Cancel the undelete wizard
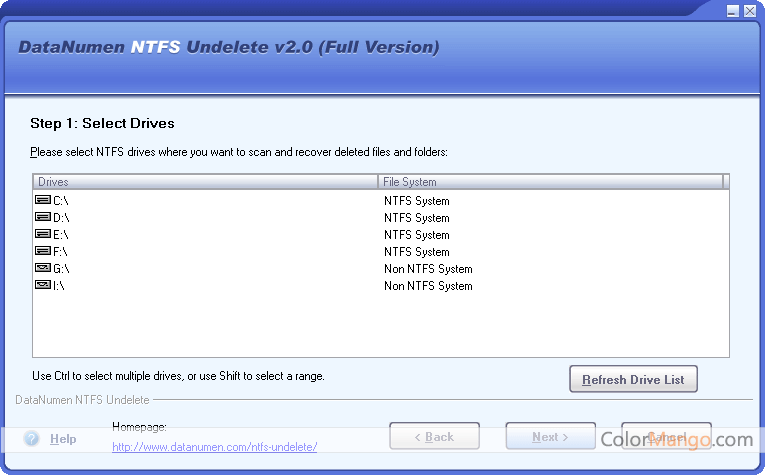Image resolution: width=765 pixels, height=475 pixels. (x=666, y=437)
